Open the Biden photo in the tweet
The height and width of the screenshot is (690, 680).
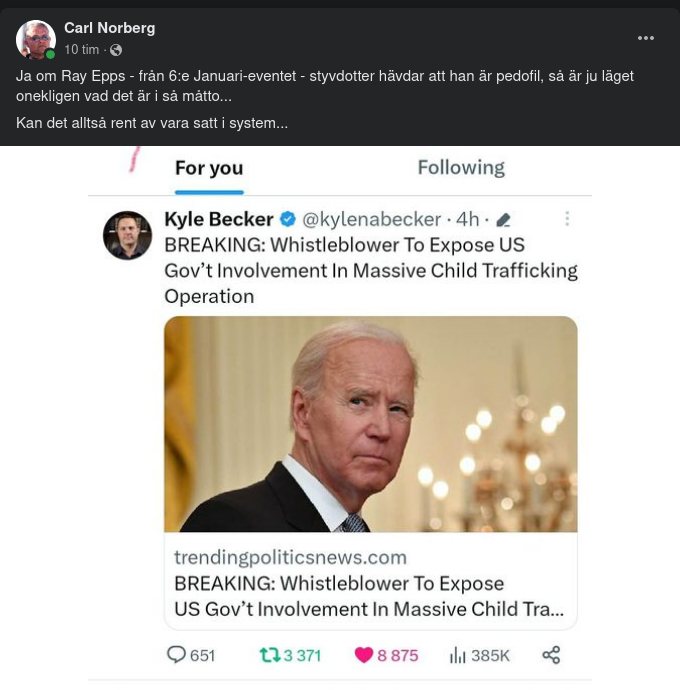pos(370,424)
